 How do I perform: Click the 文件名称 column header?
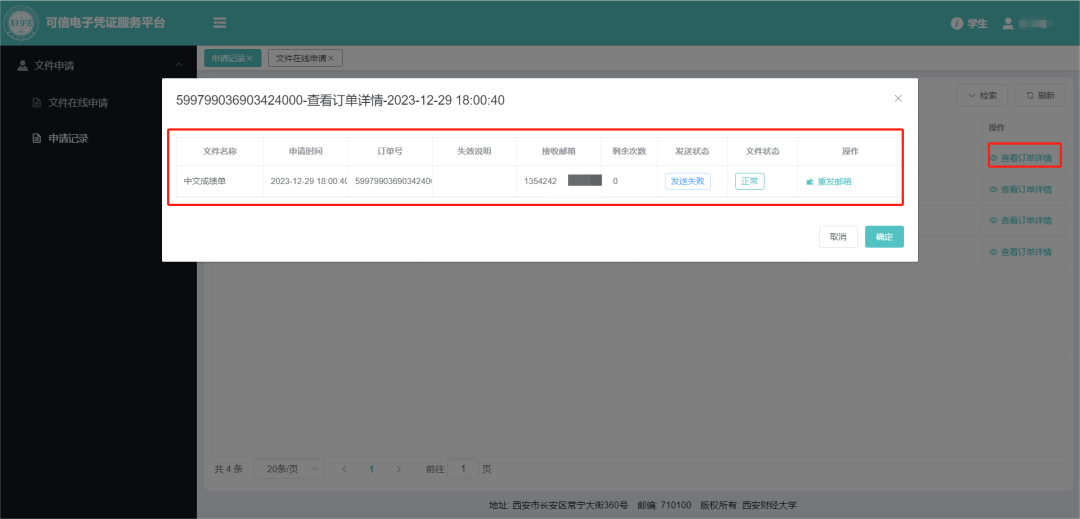click(220, 151)
